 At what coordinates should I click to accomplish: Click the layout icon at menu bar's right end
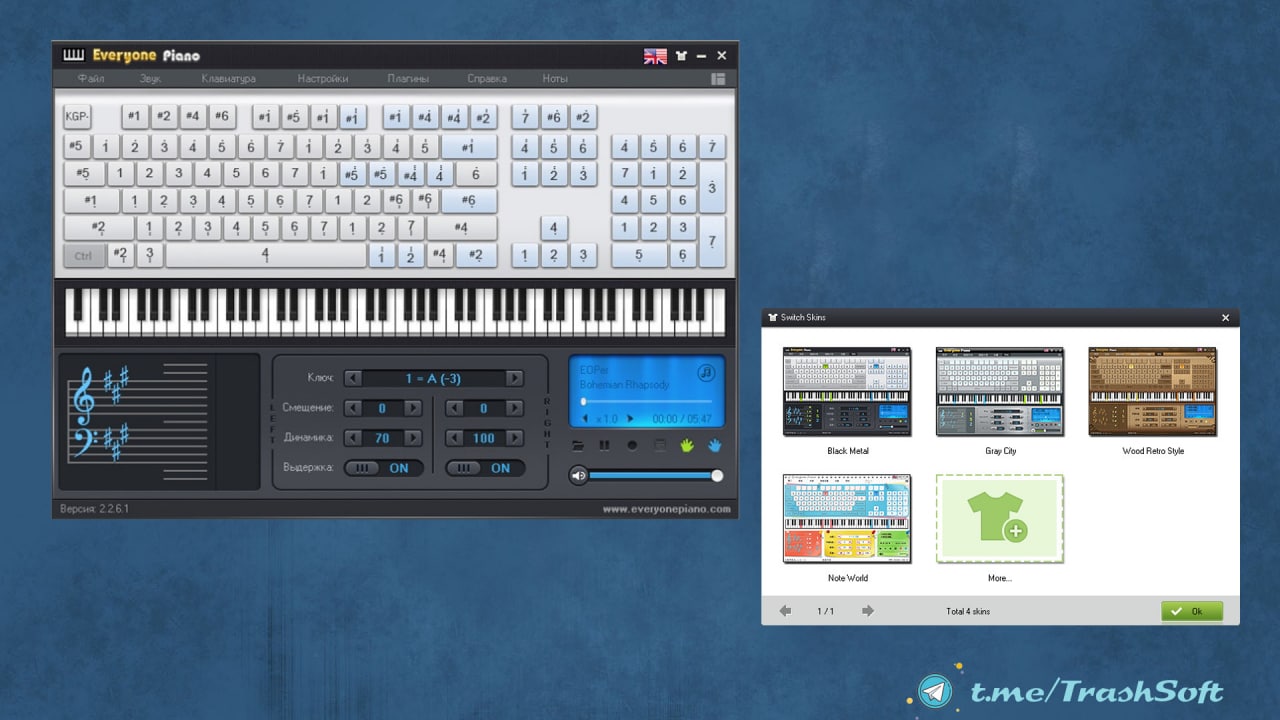tap(718, 79)
